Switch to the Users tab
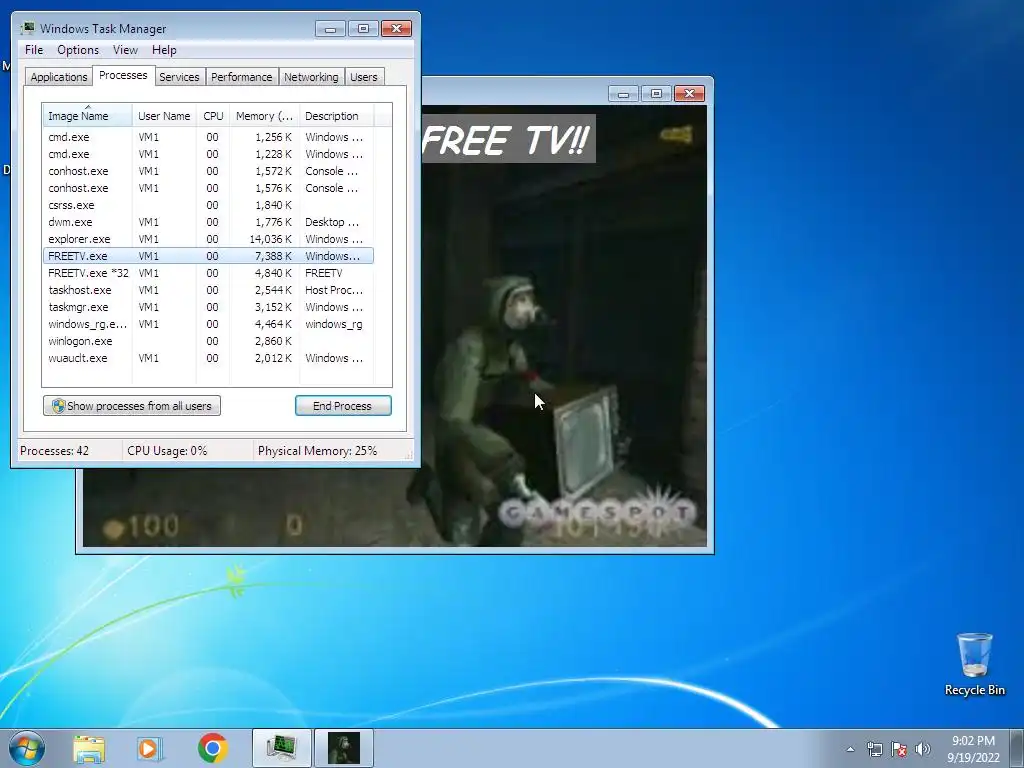The width and height of the screenshot is (1024, 768). 363,76
